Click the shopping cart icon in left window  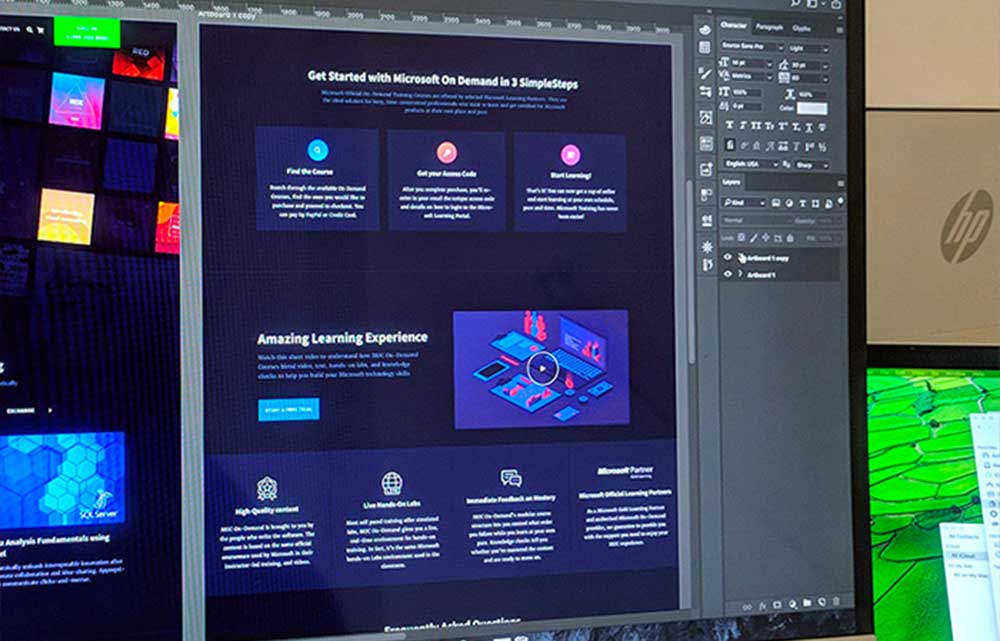coord(40,29)
